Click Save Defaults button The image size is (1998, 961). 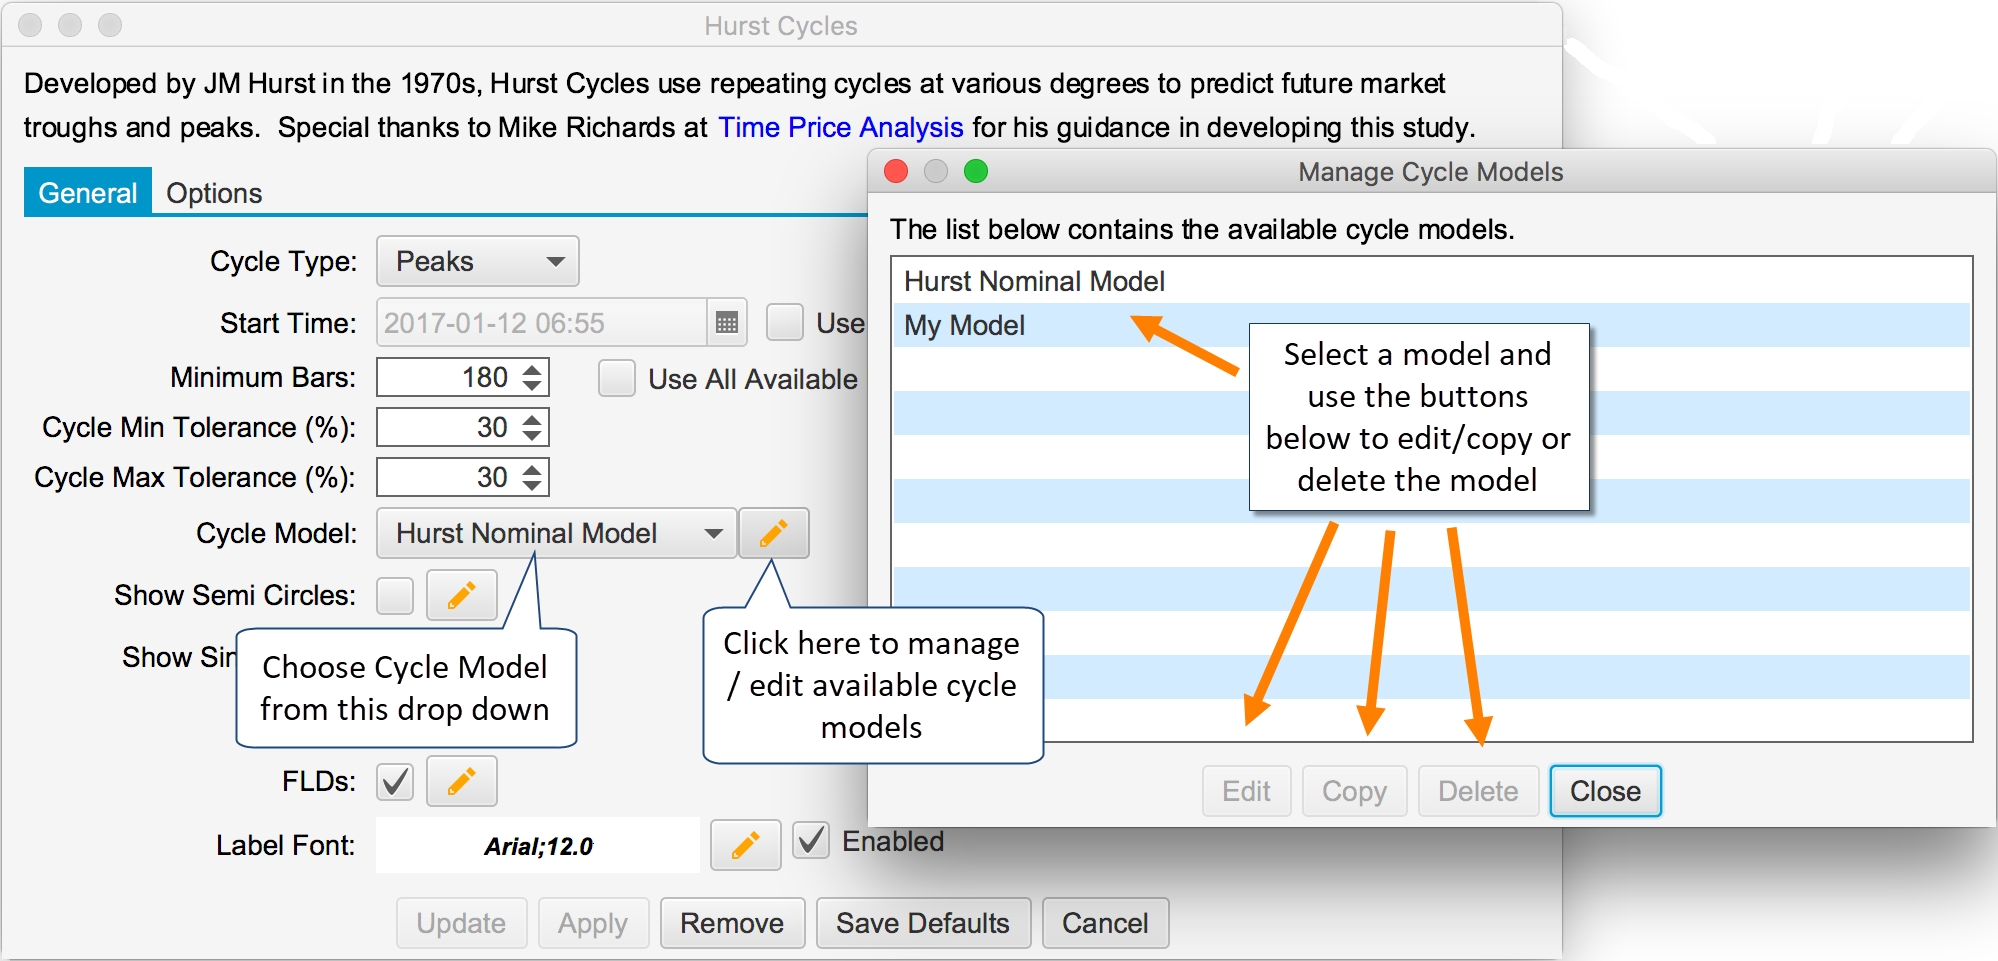[923, 922]
